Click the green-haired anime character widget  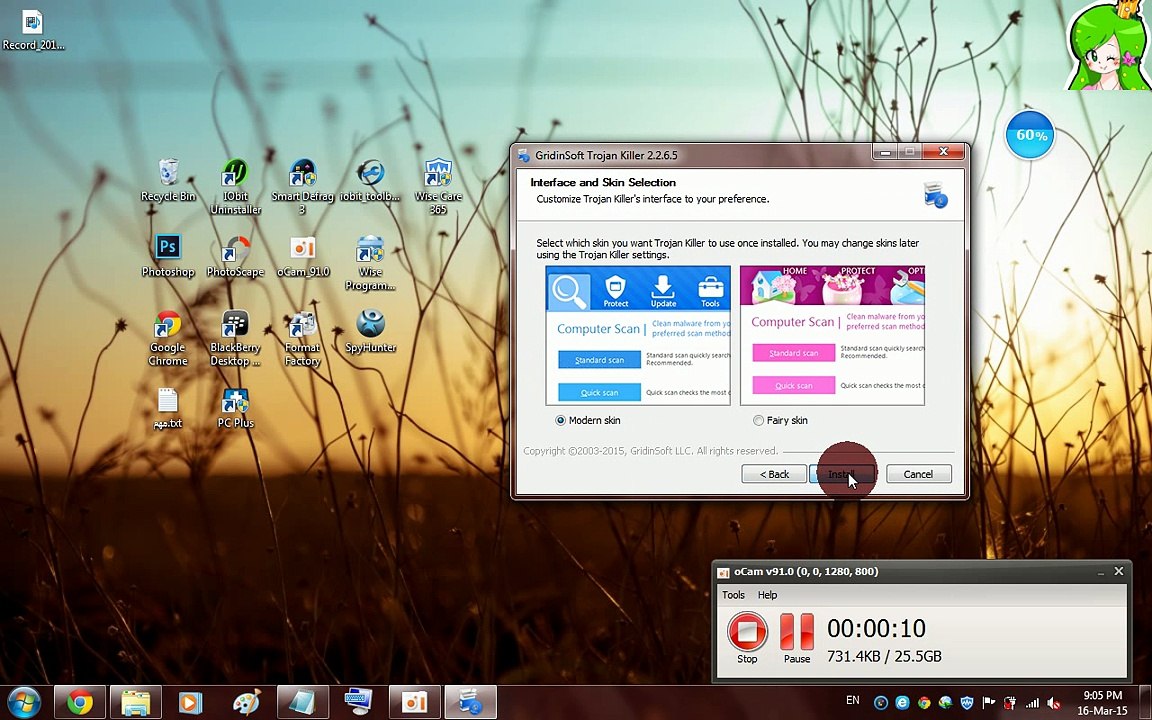point(1108,46)
